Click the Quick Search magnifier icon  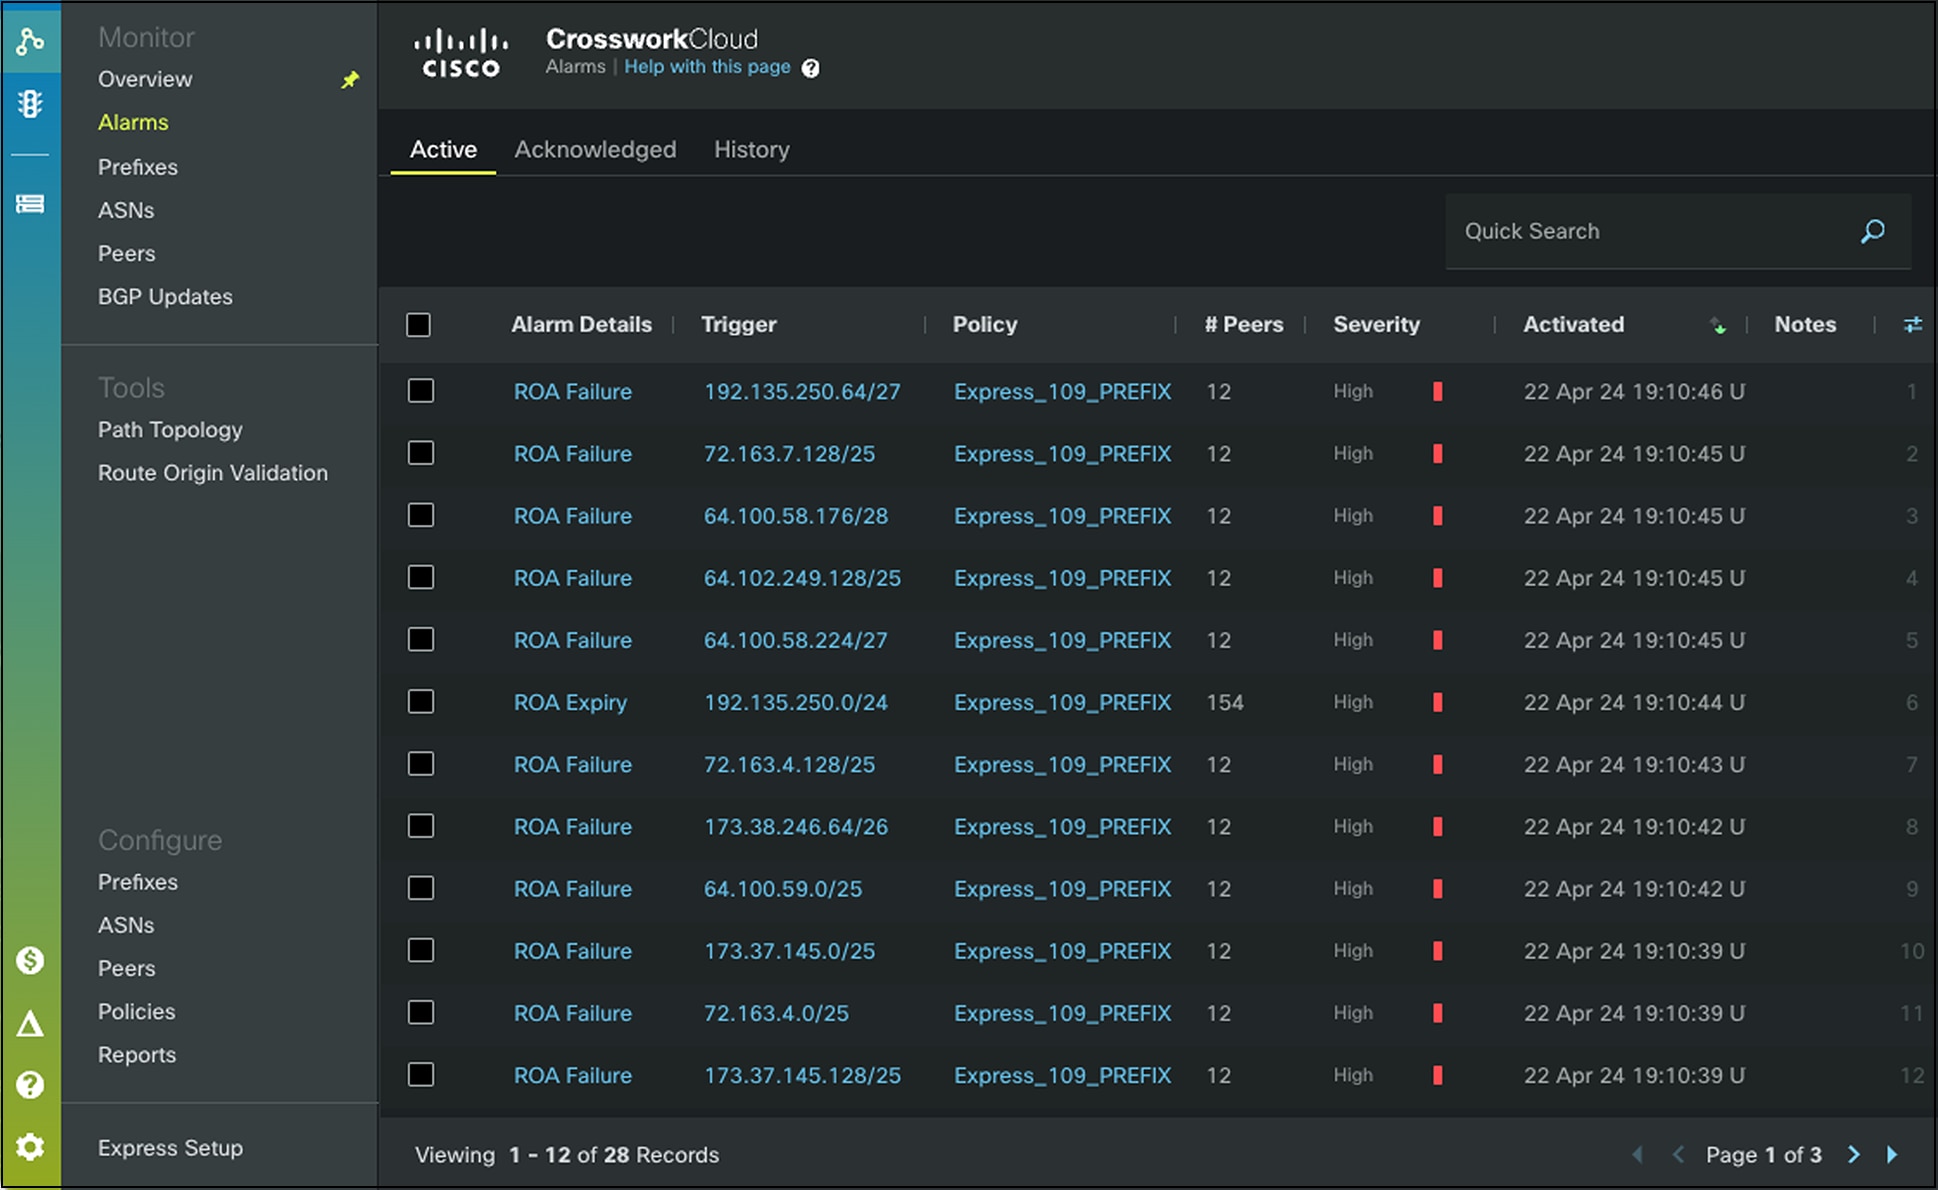1873,231
